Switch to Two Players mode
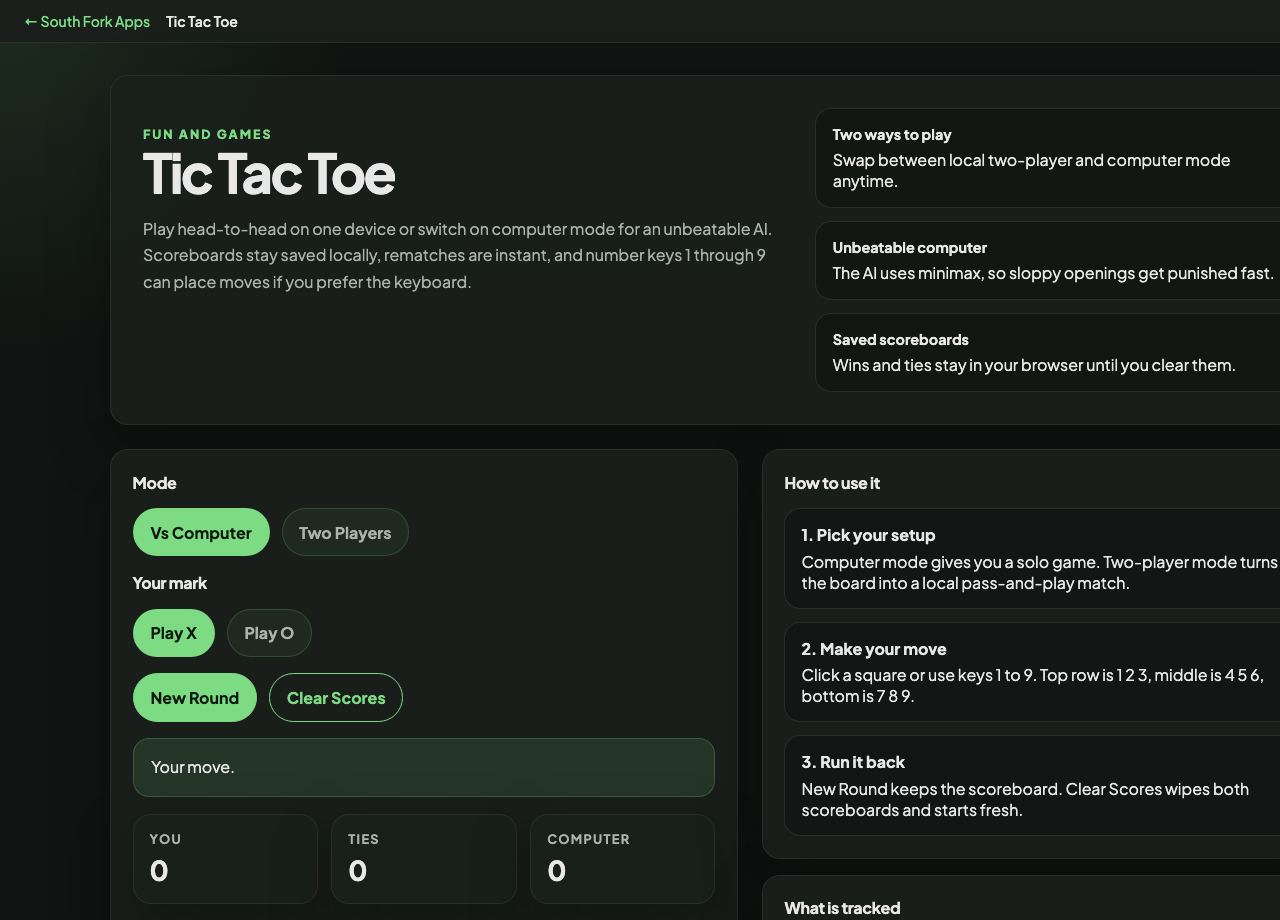This screenshot has width=1280, height=920. (x=345, y=532)
